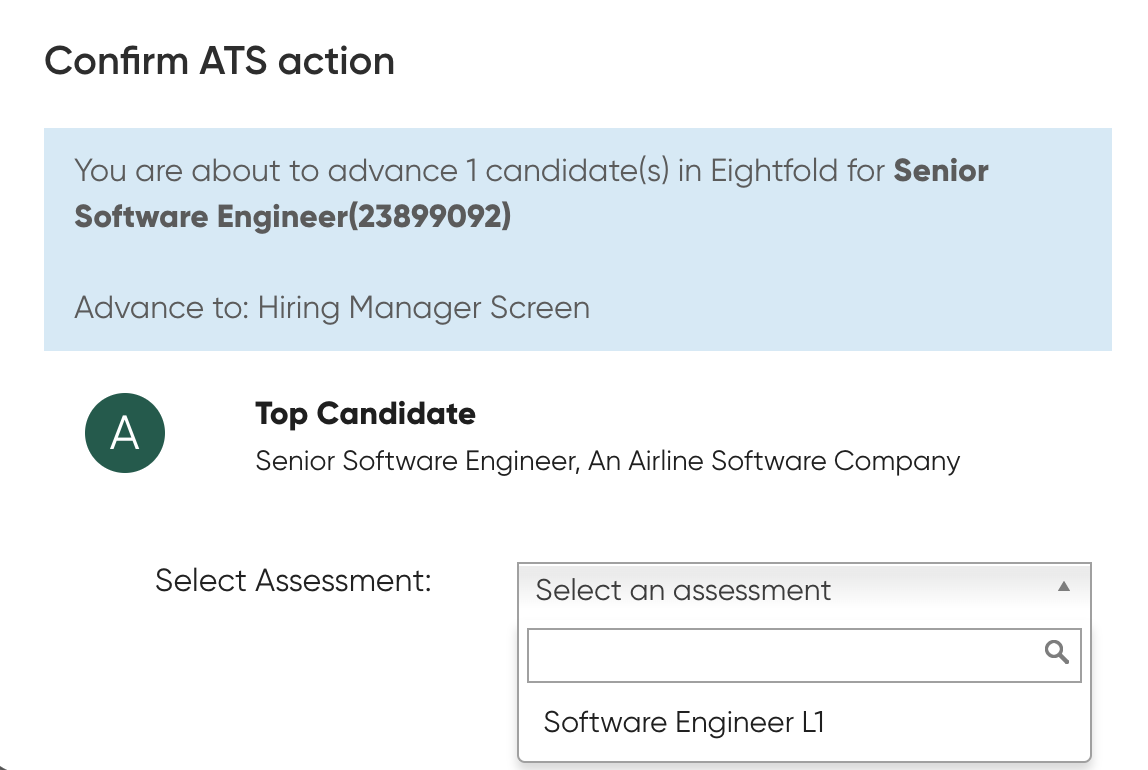Click the Select Assessment: label
The width and height of the screenshot is (1148, 770).
293,580
